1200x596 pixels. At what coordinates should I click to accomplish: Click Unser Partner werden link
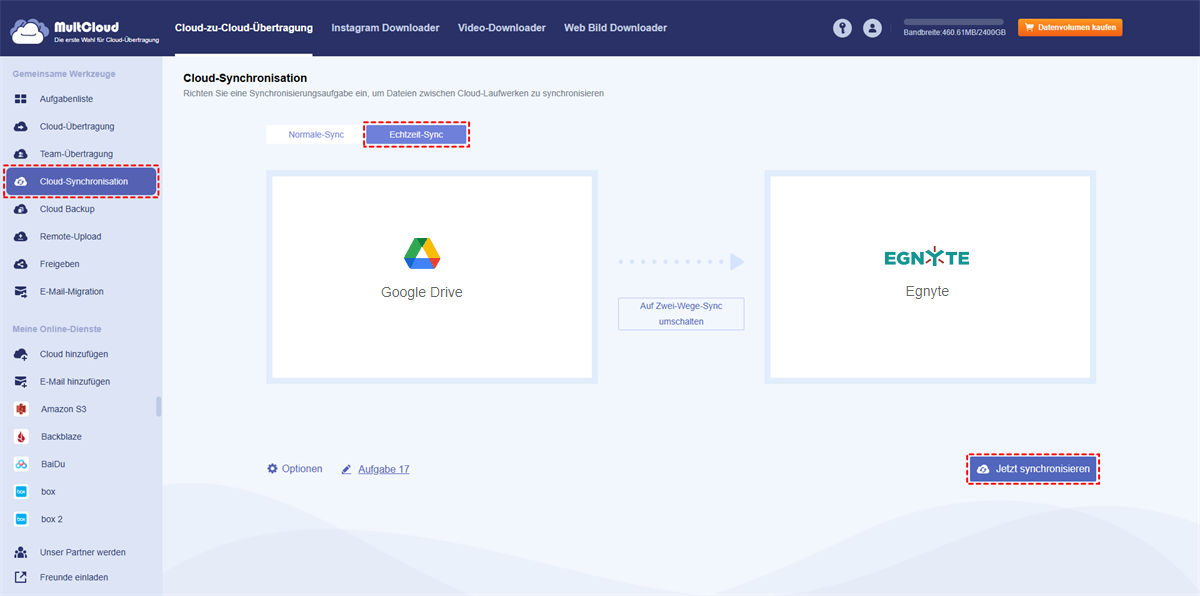click(83, 552)
